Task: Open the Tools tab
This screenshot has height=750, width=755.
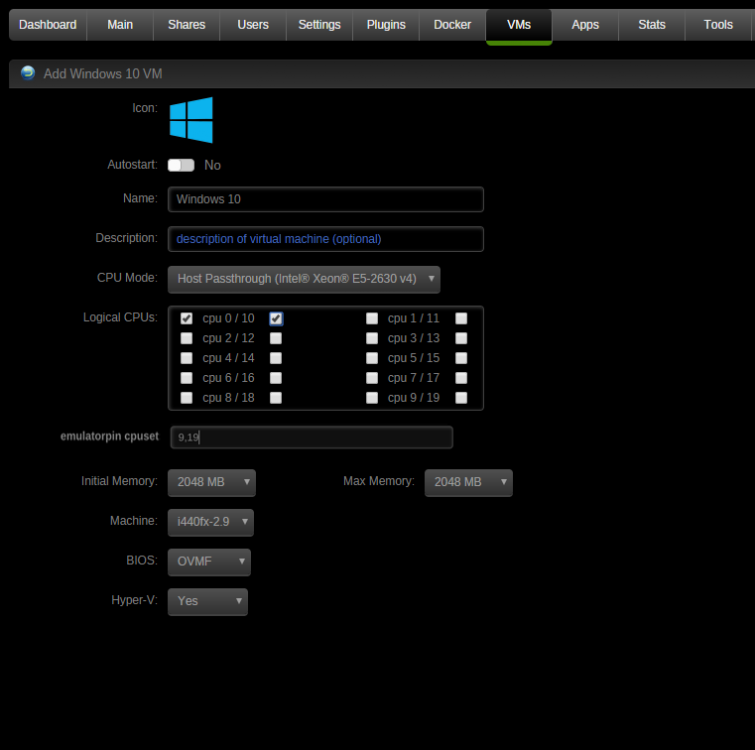Action: click(718, 25)
